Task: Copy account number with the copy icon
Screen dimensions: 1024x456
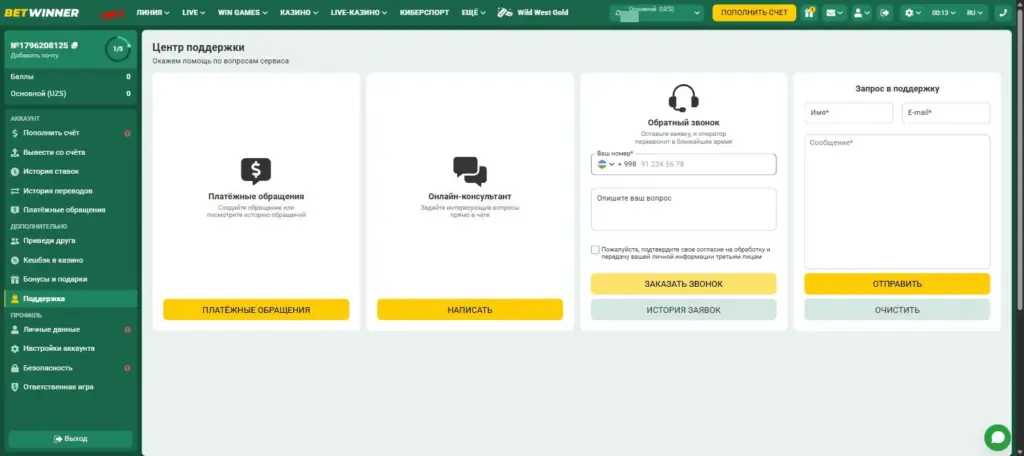Action: (74, 45)
